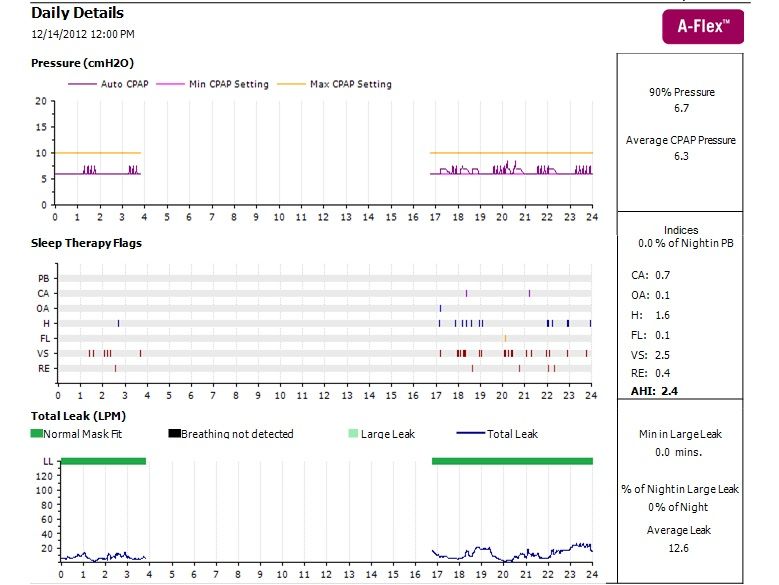Click the Average Leak statistic
Image resolution: width=779 pixels, height=585 pixels.
coord(681,537)
